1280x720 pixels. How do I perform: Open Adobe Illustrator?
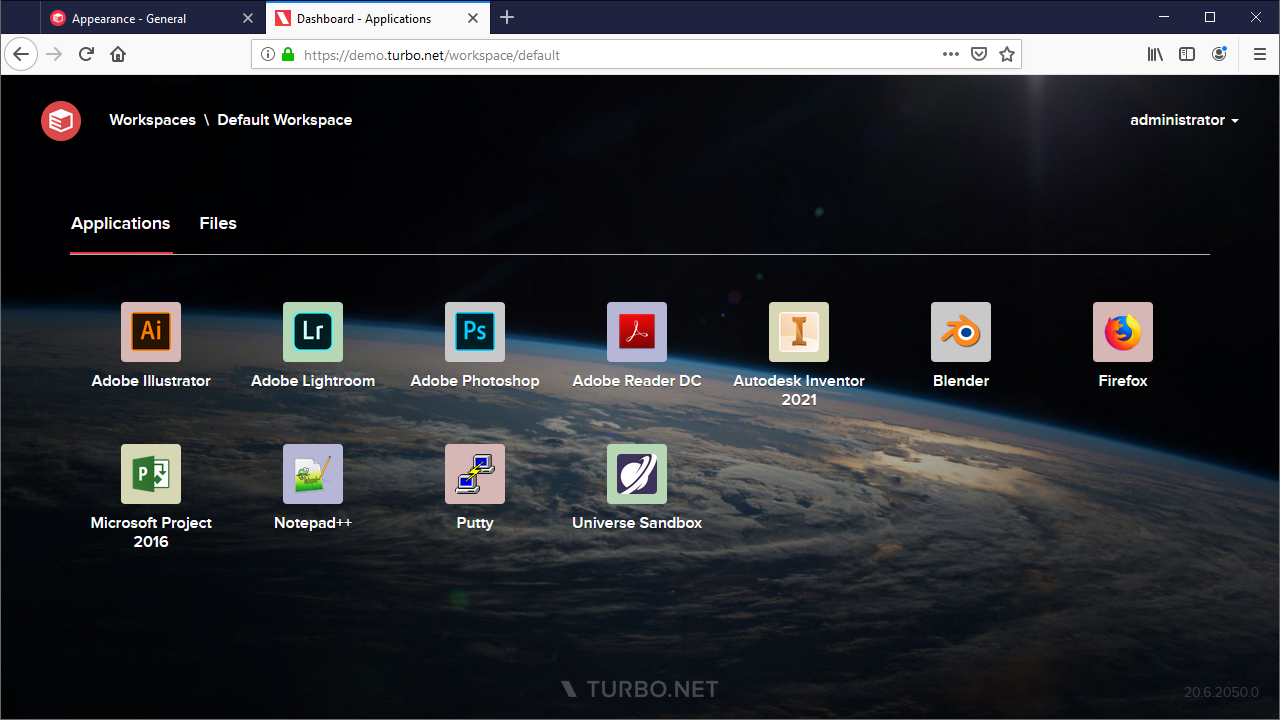pos(151,331)
